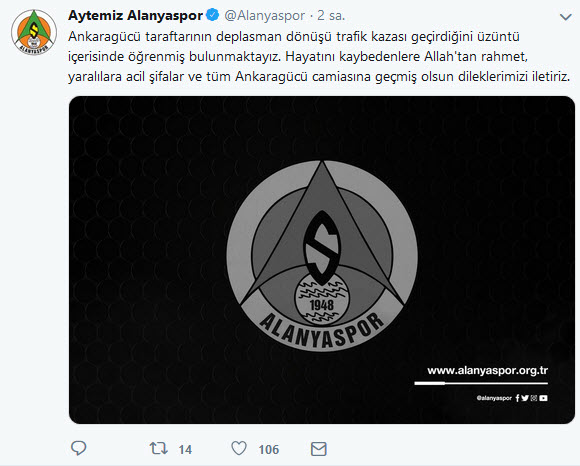Open the tweet options chevron menu
Viewport: 580px width, 466px height.
[565, 17]
